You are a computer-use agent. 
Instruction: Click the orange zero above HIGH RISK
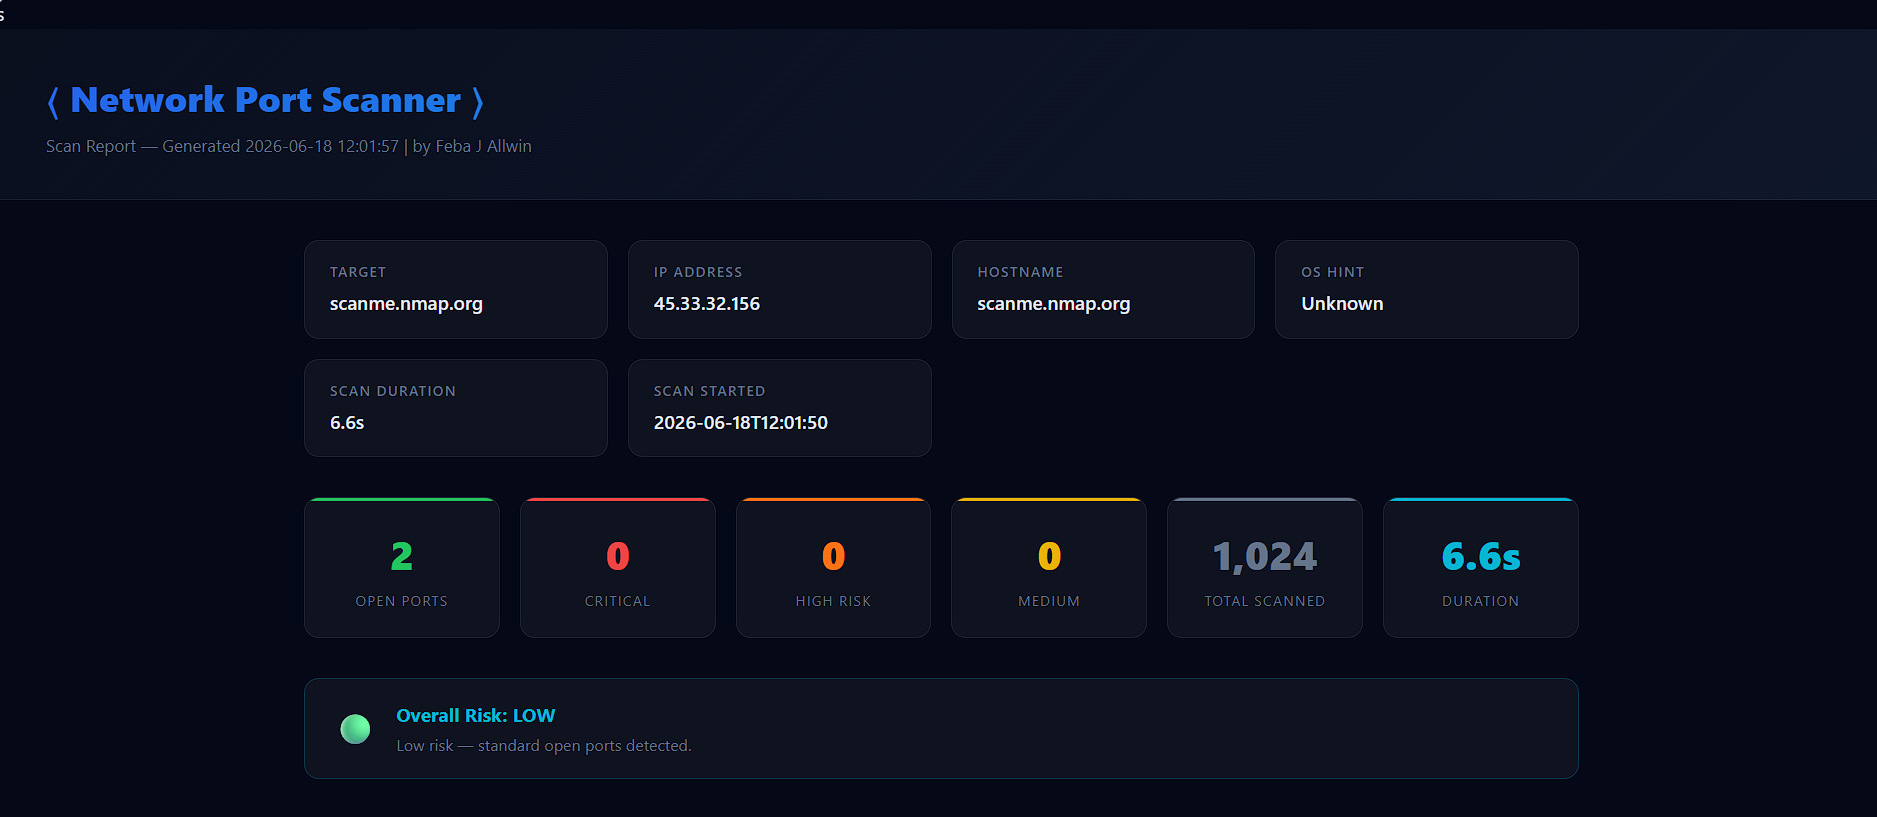click(834, 556)
